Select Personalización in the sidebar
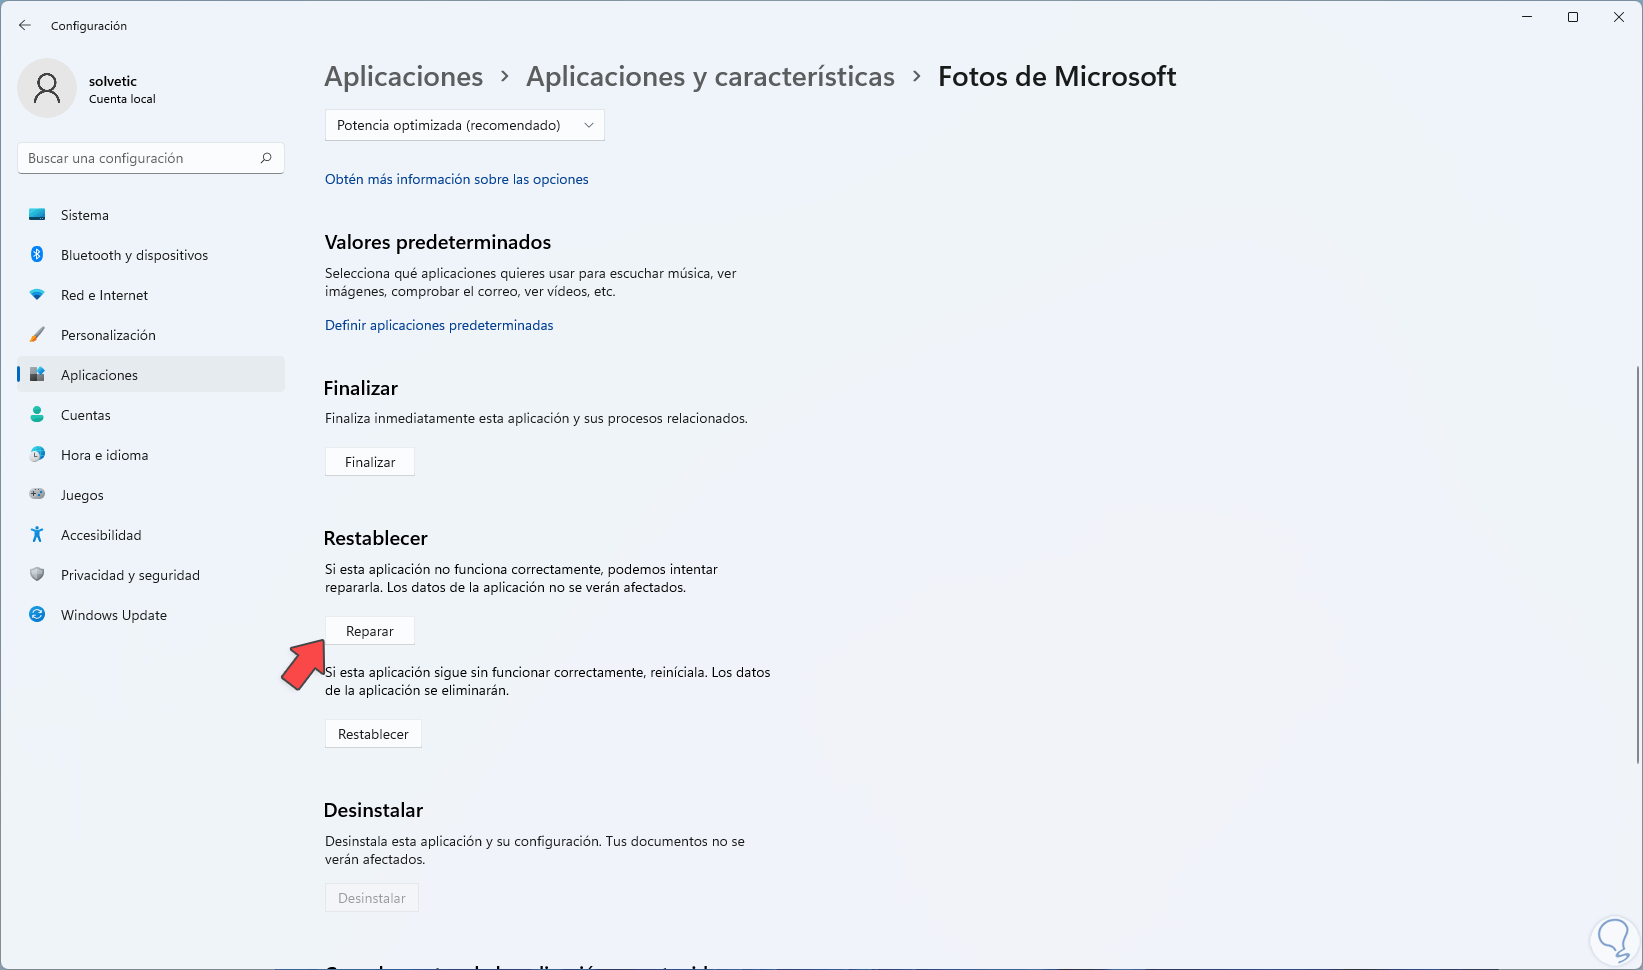This screenshot has height=970, width=1643. pyautogui.click(x=151, y=335)
